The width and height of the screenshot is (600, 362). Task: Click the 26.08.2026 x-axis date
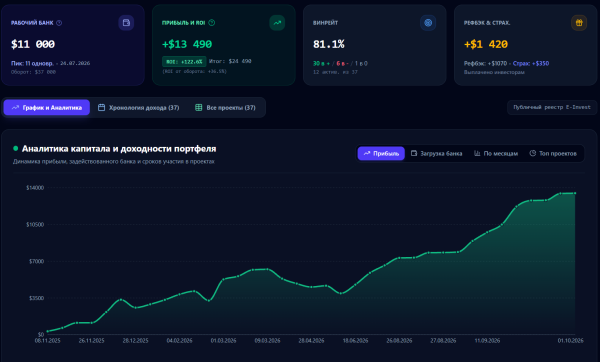(399, 341)
